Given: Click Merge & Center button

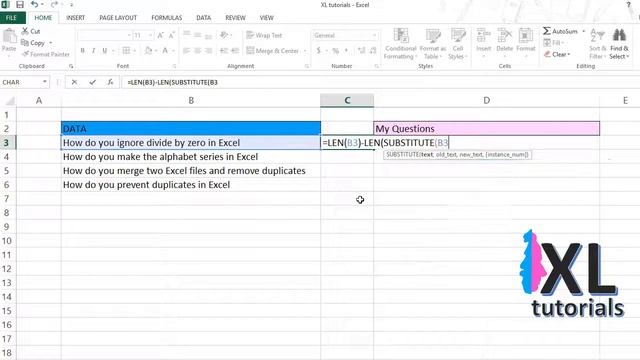Looking at the screenshot, I should coord(272,51).
